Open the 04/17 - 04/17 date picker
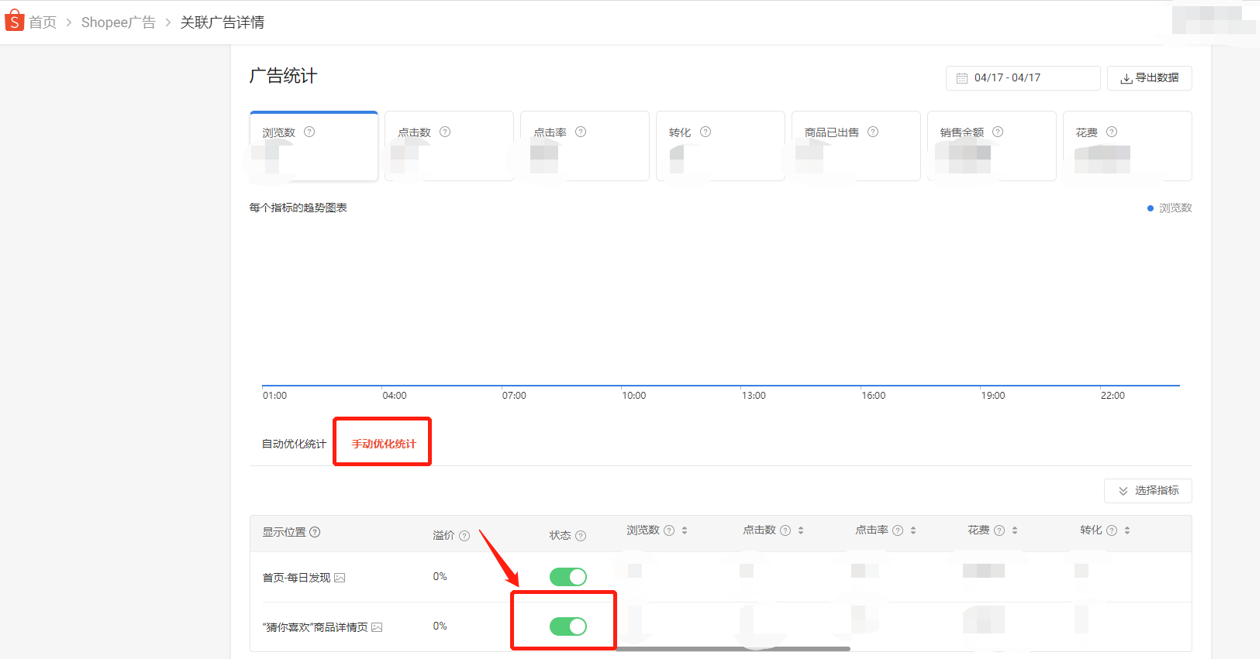The width and height of the screenshot is (1260, 661). [1022, 78]
